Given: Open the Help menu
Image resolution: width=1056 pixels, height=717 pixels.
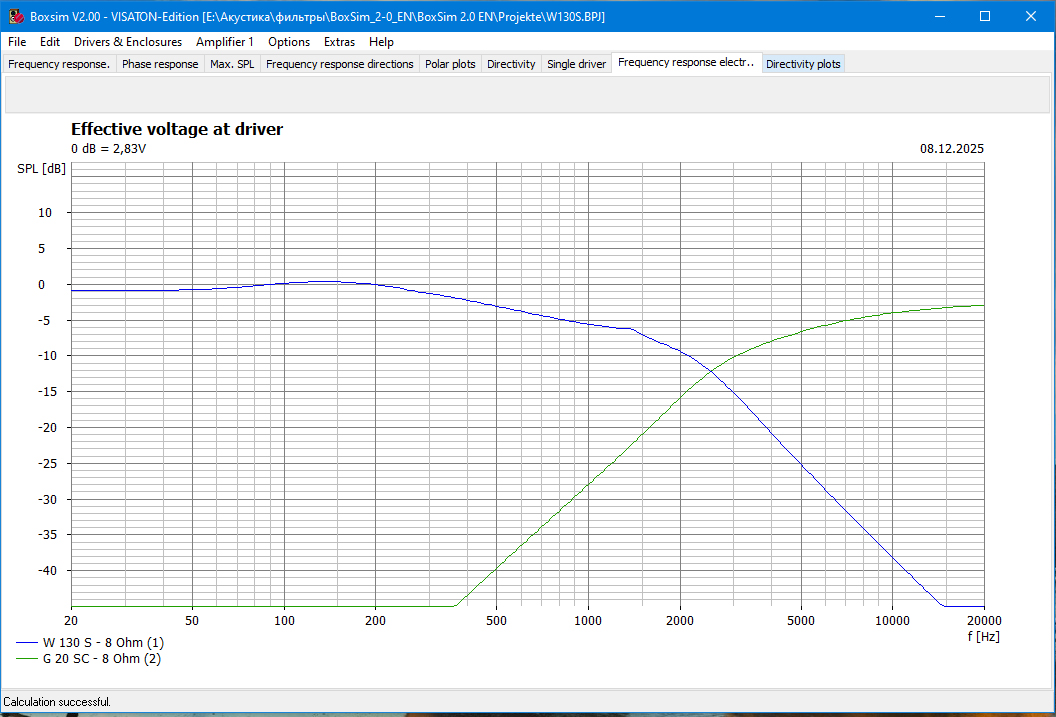Looking at the screenshot, I should [381, 42].
